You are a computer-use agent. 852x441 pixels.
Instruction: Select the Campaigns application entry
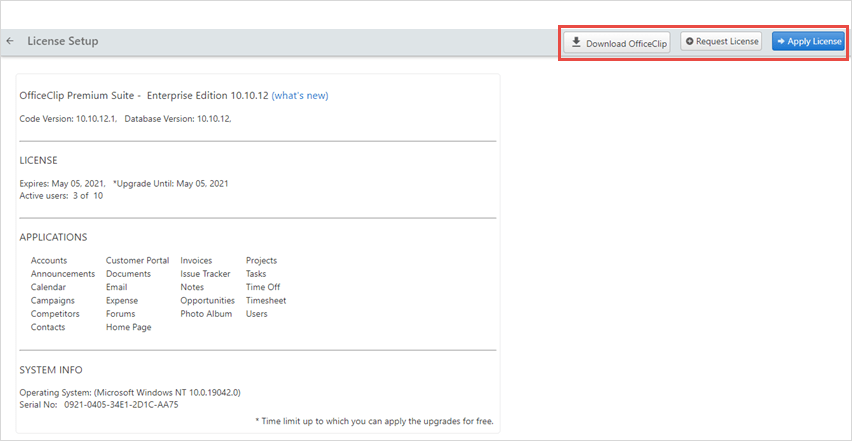(x=53, y=300)
